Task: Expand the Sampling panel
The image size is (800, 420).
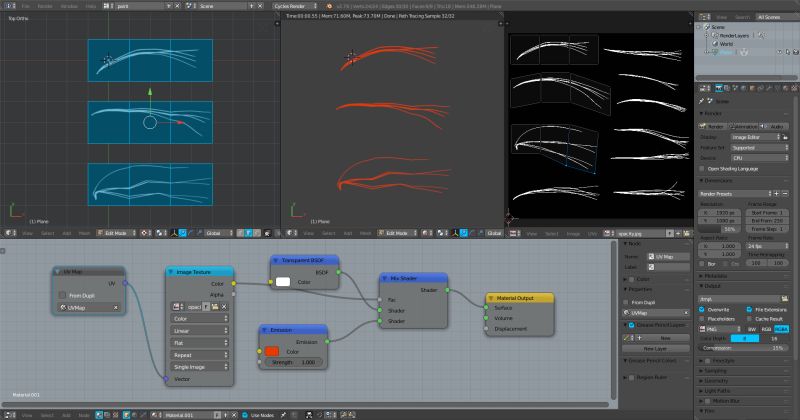Action: pyautogui.click(x=714, y=371)
